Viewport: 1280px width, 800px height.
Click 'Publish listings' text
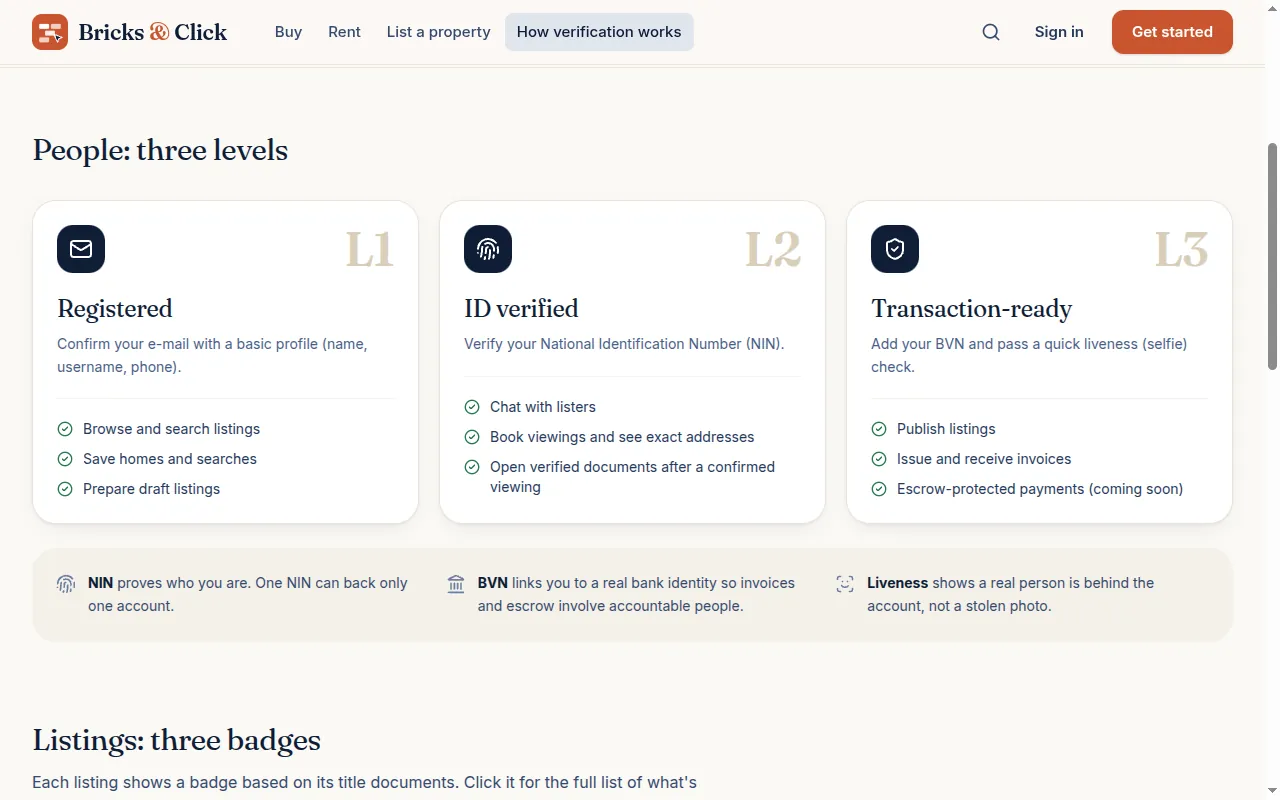pos(946,429)
